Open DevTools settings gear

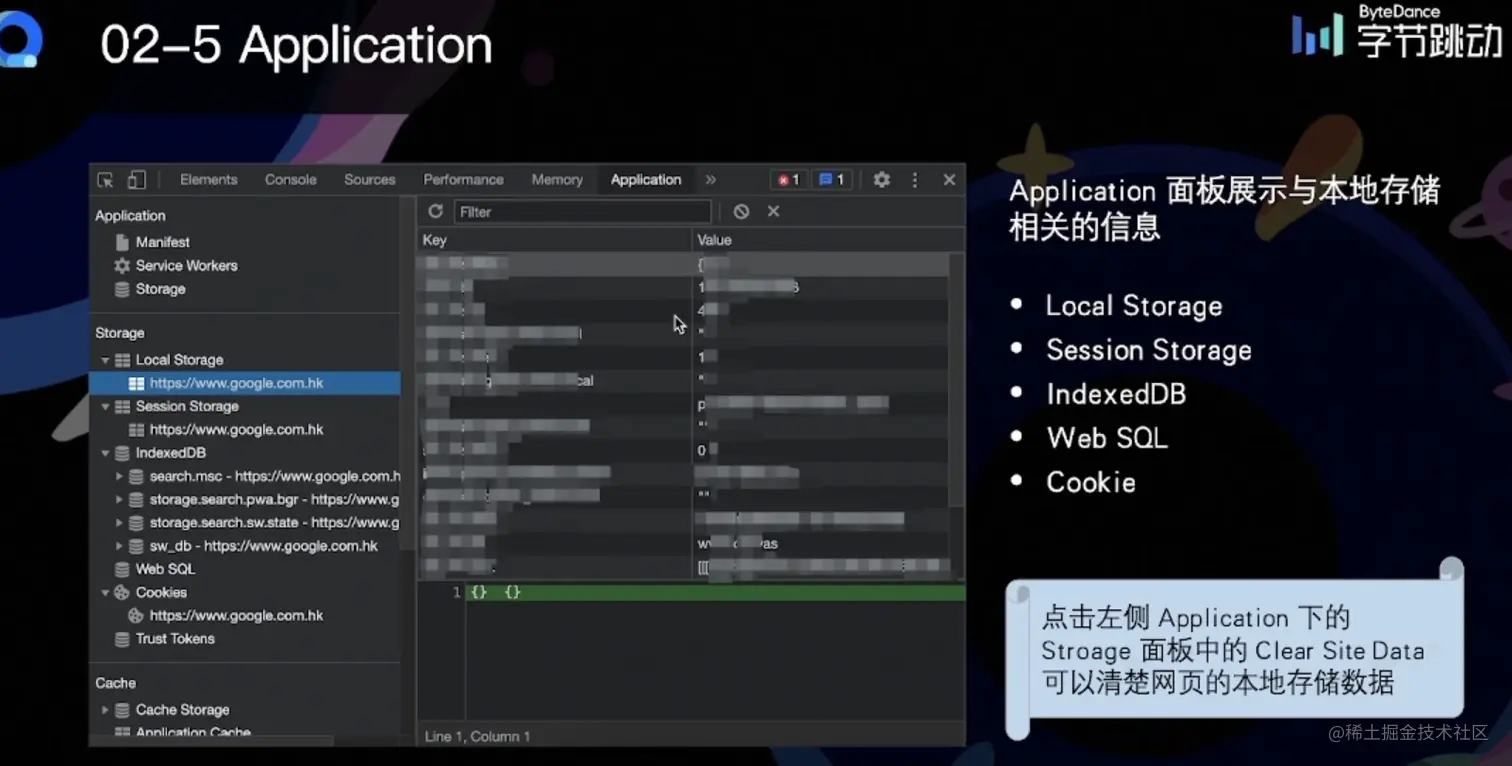point(881,180)
